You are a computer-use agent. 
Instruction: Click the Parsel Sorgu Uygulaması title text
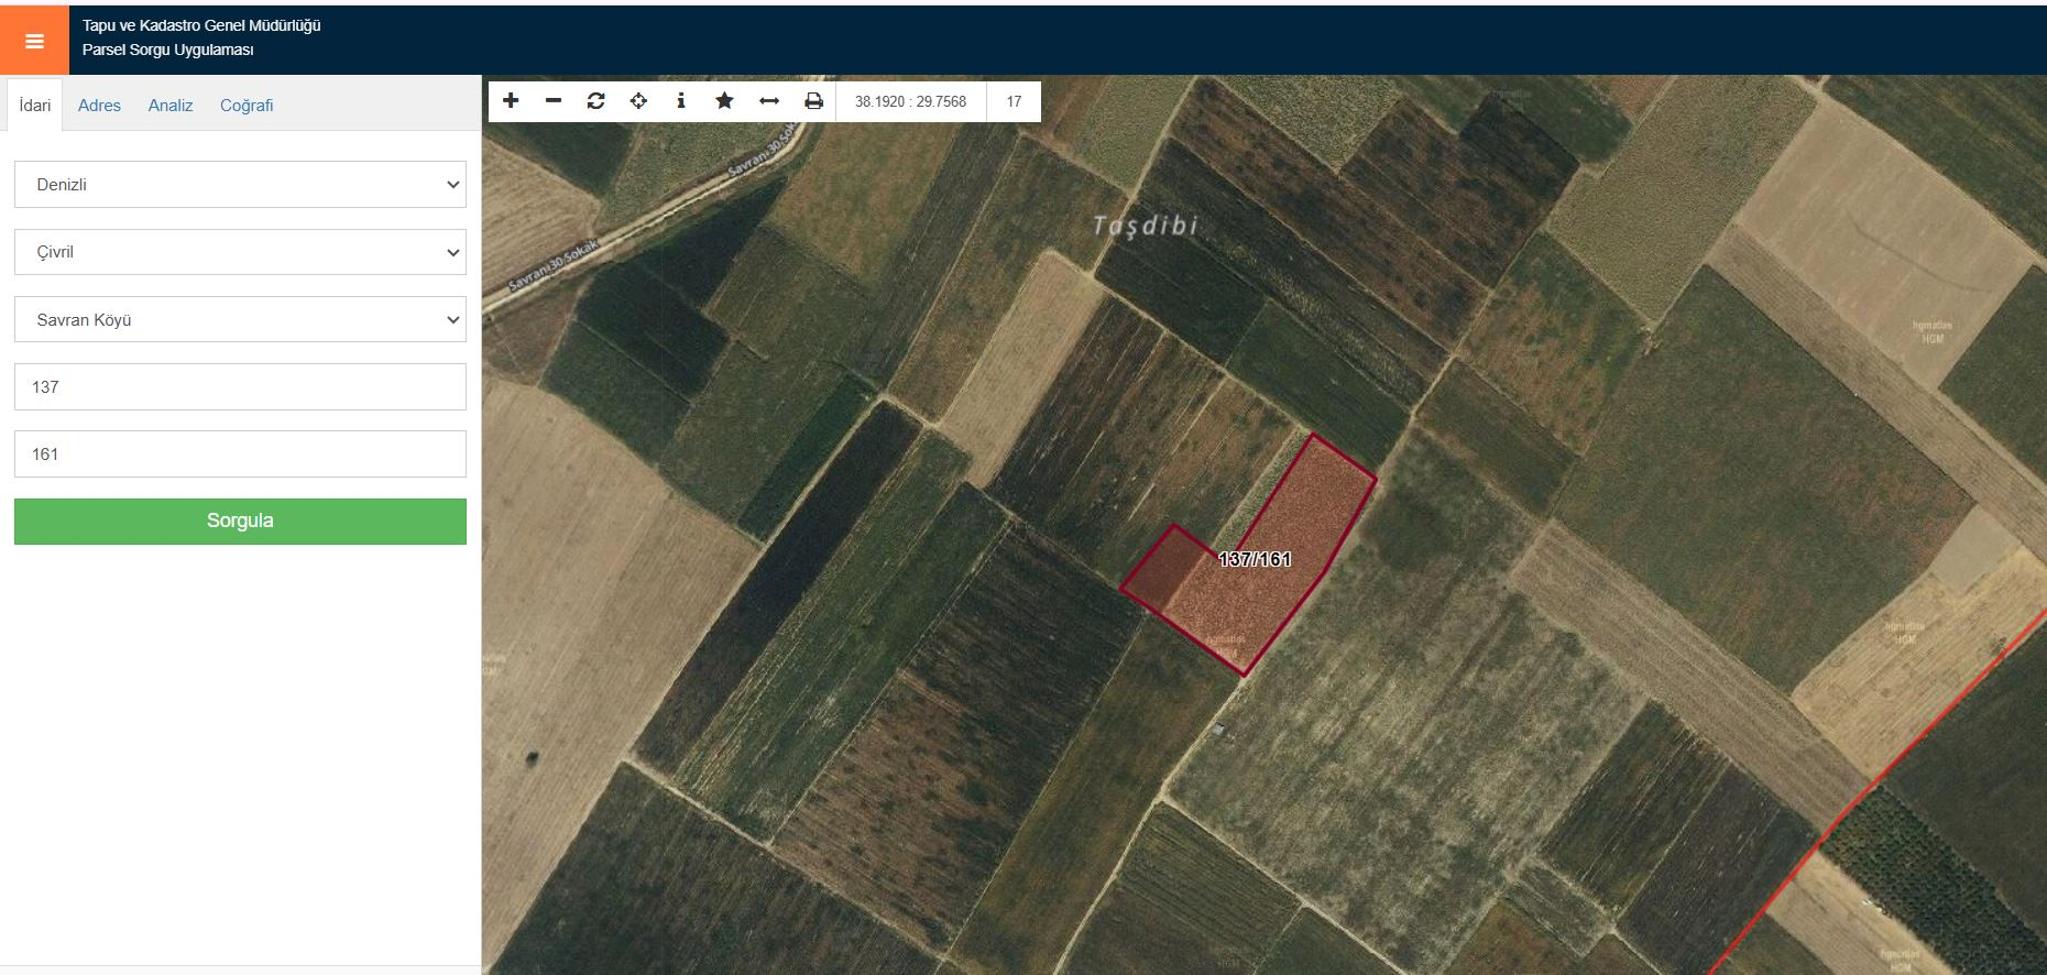(x=168, y=50)
